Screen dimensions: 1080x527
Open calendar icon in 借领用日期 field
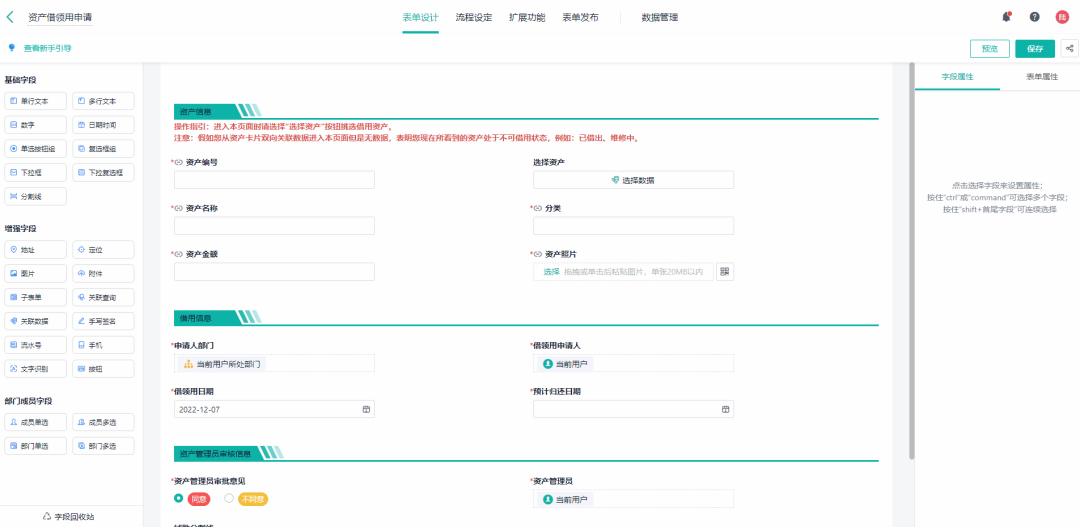point(366,409)
